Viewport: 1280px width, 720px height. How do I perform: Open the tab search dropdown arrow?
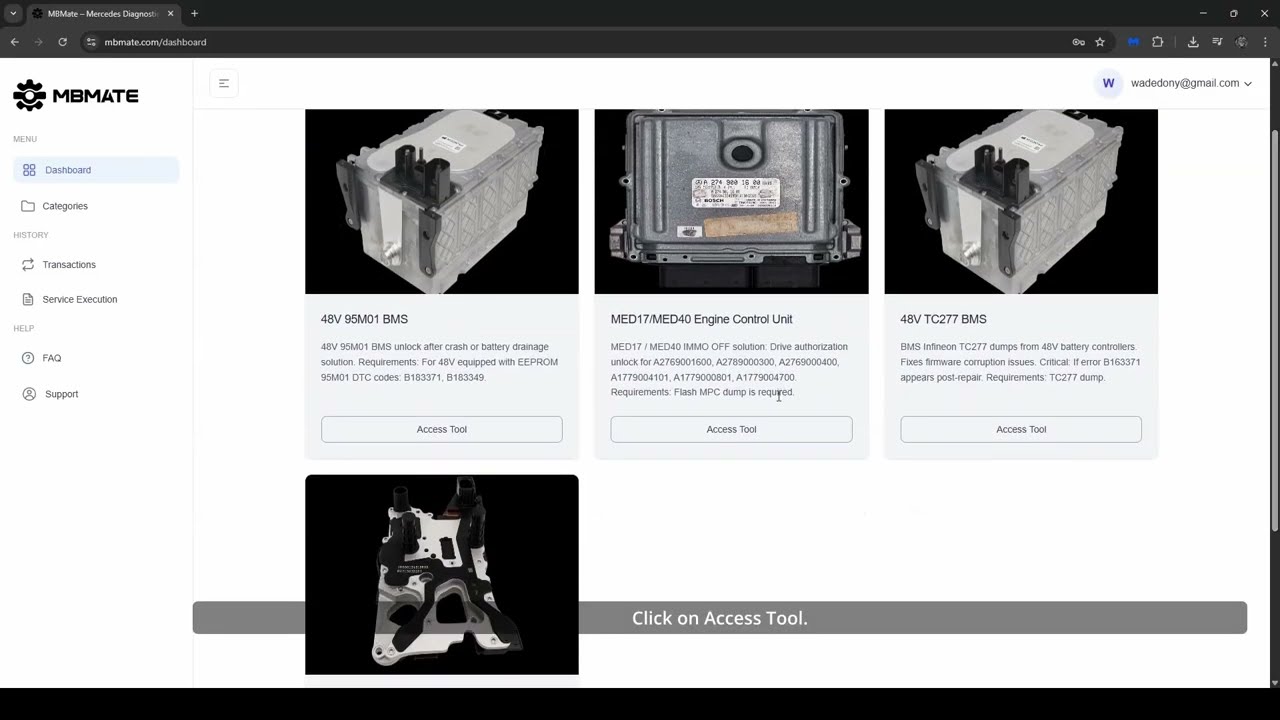tap(13, 14)
